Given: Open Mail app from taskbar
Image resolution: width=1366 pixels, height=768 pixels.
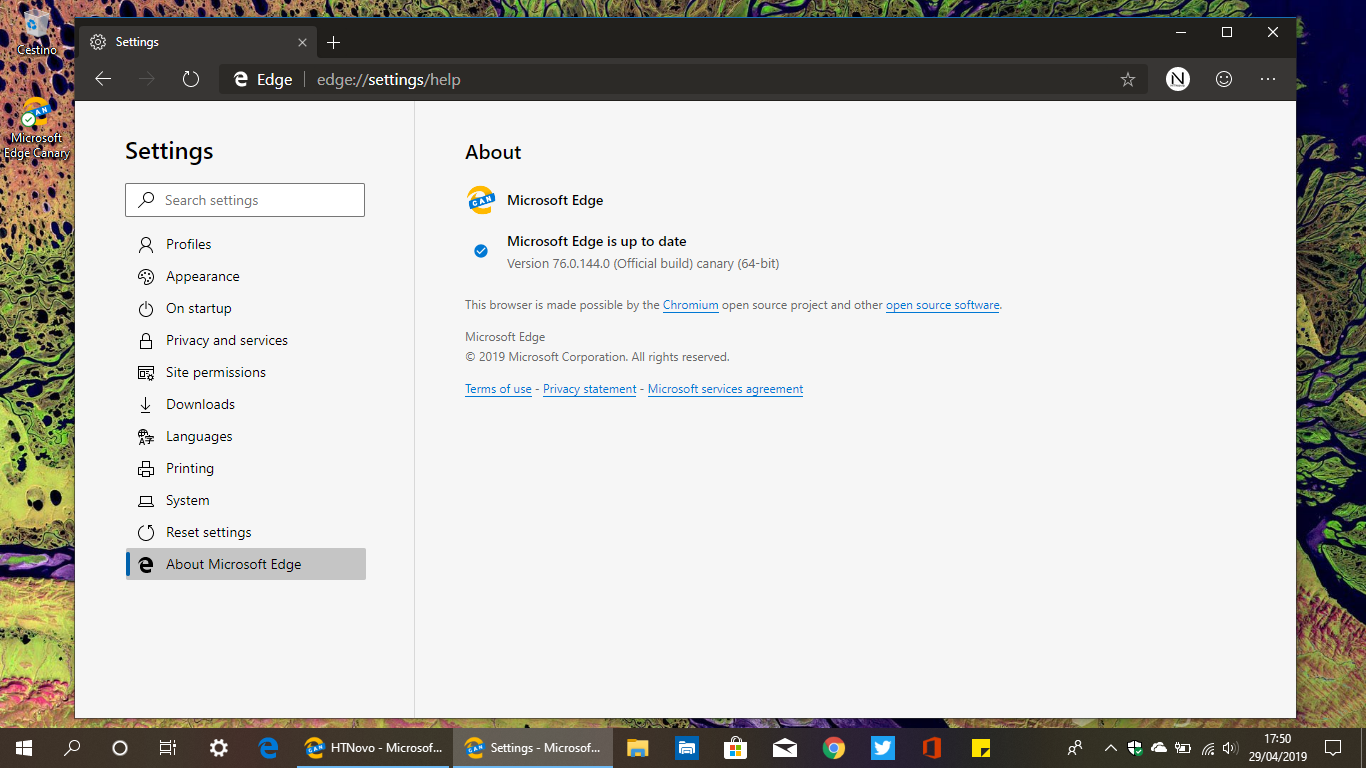Looking at the screenshot, I should click(785, 747).
